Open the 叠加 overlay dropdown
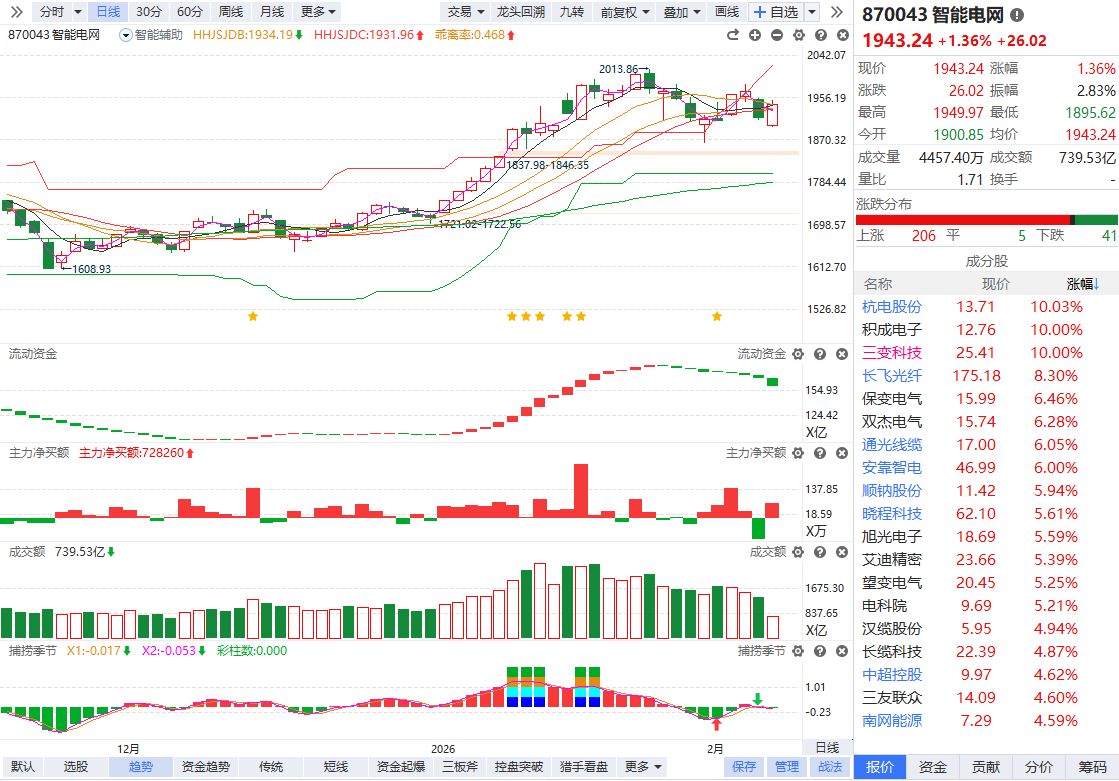The width and height of the screenshot is (1119, 781). coord(682,12)
